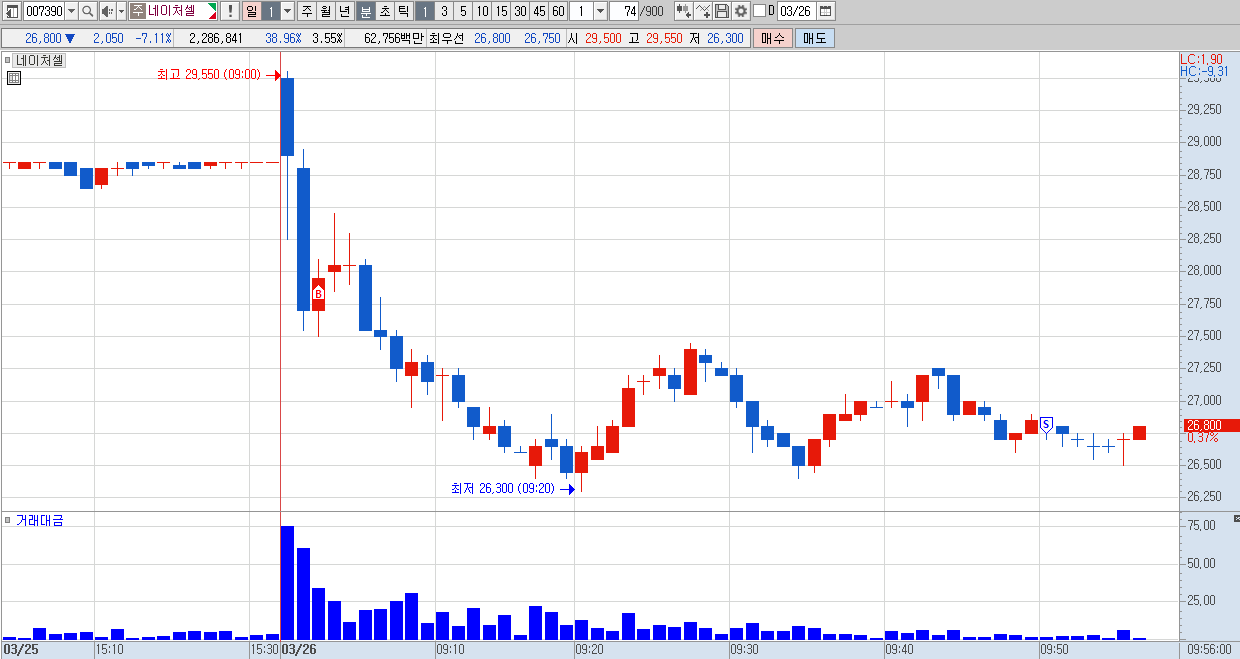Click the exclamation mark info icon
The width and height of the screenshot is (1240, 659).
pyautogui.click(x=230, y=11)
